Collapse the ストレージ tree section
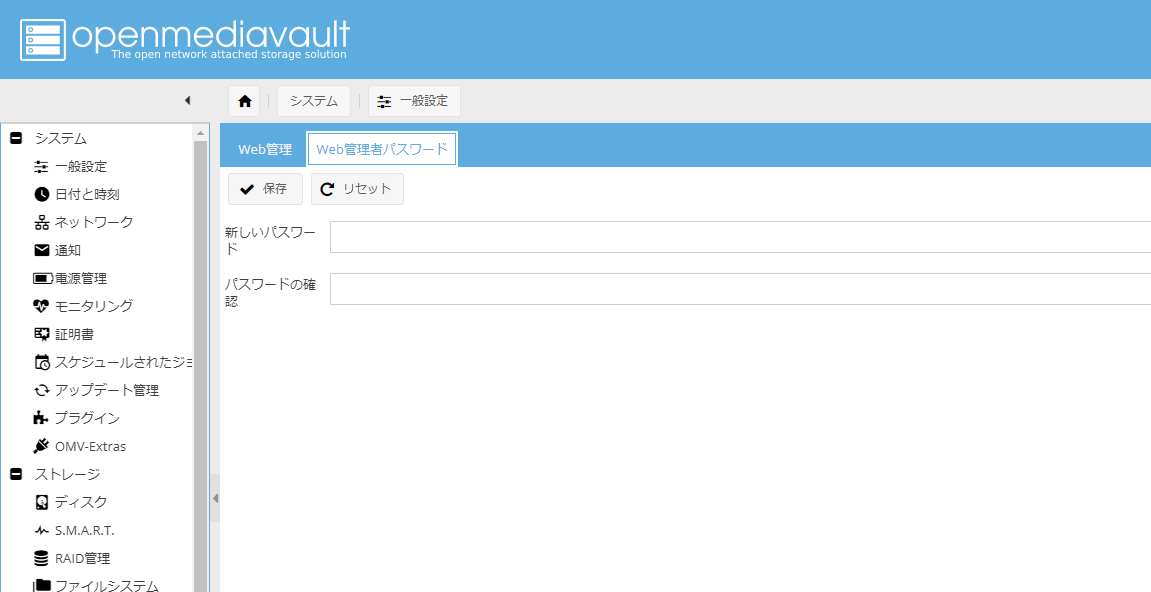The image size is (1151, 592). click(16, 474)
